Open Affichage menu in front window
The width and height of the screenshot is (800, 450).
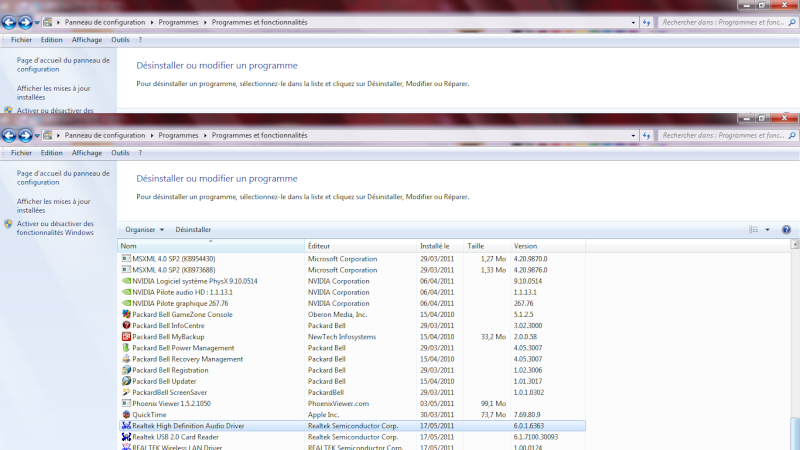pyautogui.click(x=87, y=153)
